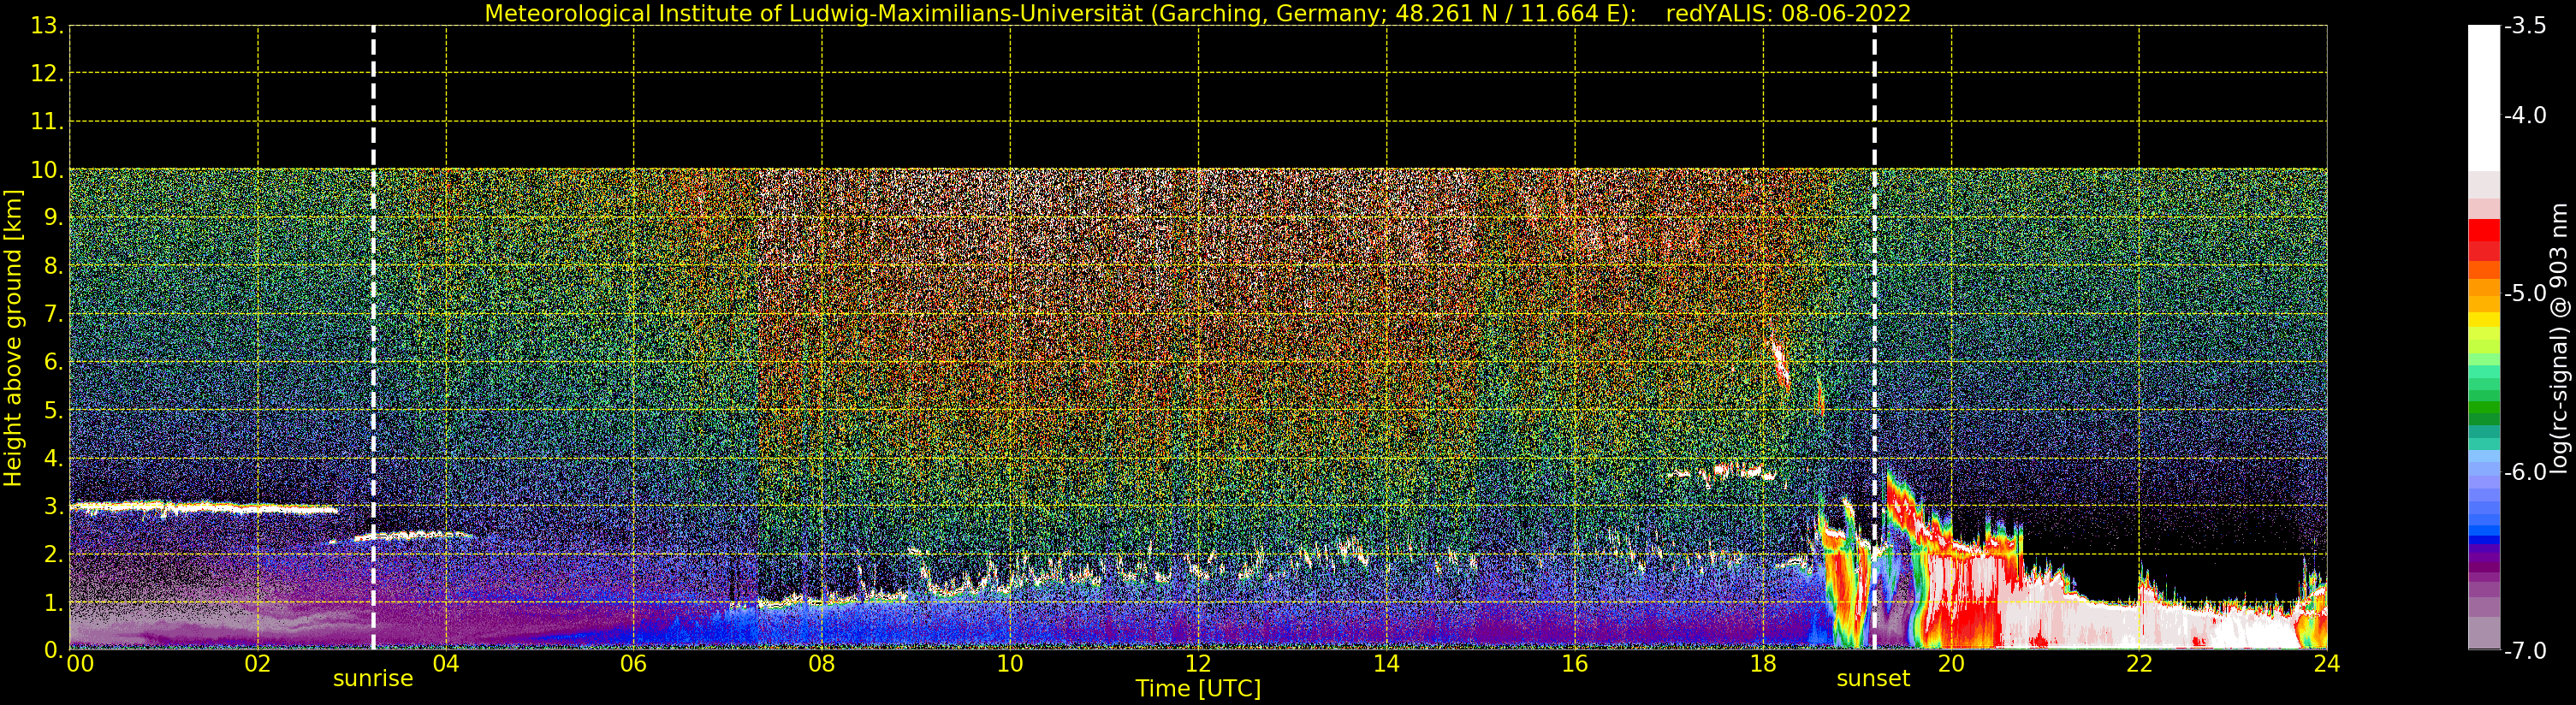Image resolution: width=2576 pixels, height=705 pixels.
Task: Click the time tick label '16'
Action: coord(1575,664)
